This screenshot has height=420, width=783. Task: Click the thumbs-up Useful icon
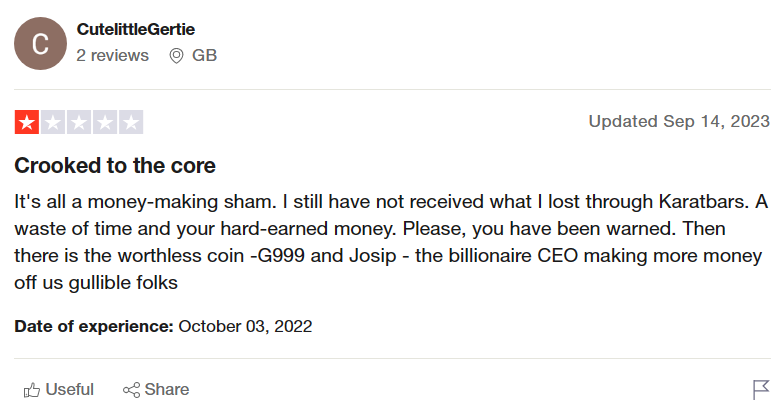point(31,390)
